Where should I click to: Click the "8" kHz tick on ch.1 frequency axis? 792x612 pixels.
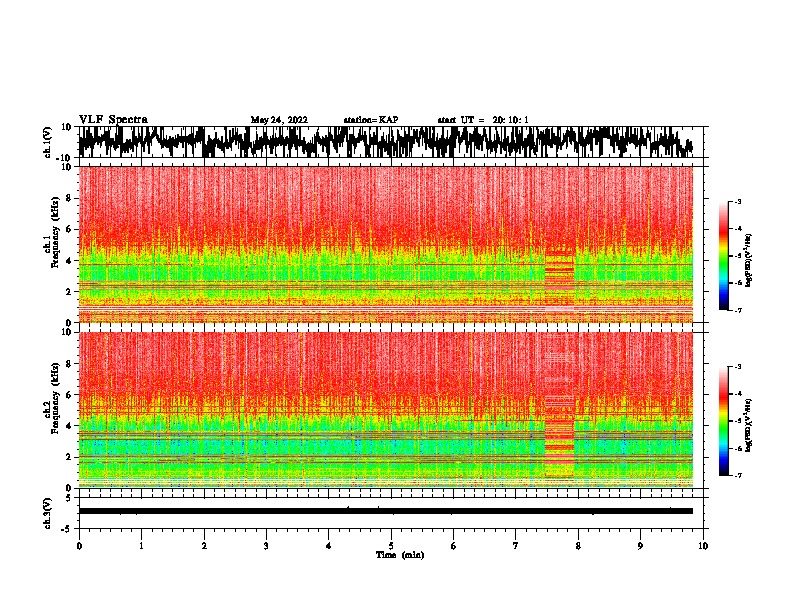point(69,198)
